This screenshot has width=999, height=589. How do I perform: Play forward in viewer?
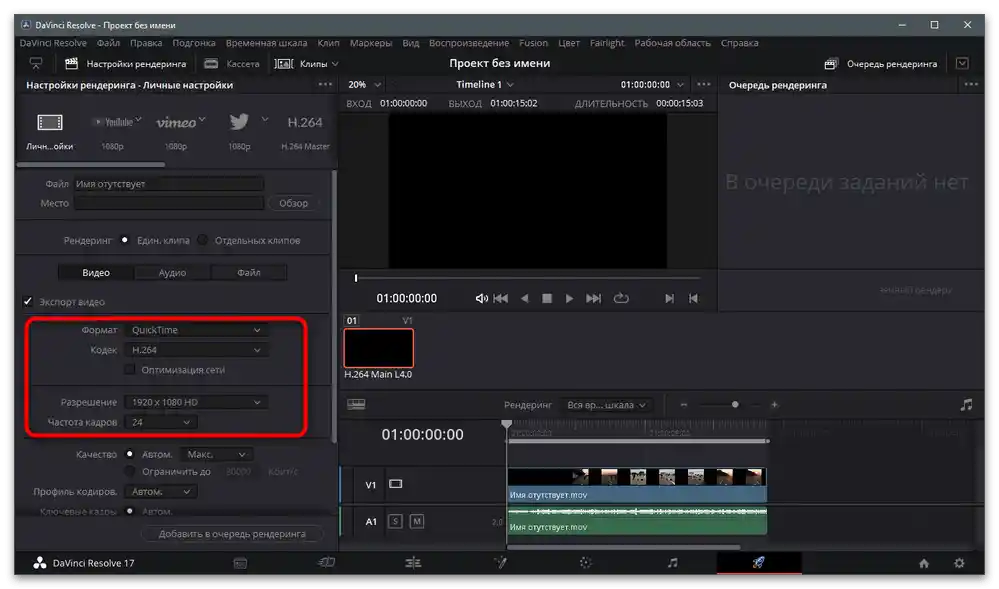click(569, 298)
